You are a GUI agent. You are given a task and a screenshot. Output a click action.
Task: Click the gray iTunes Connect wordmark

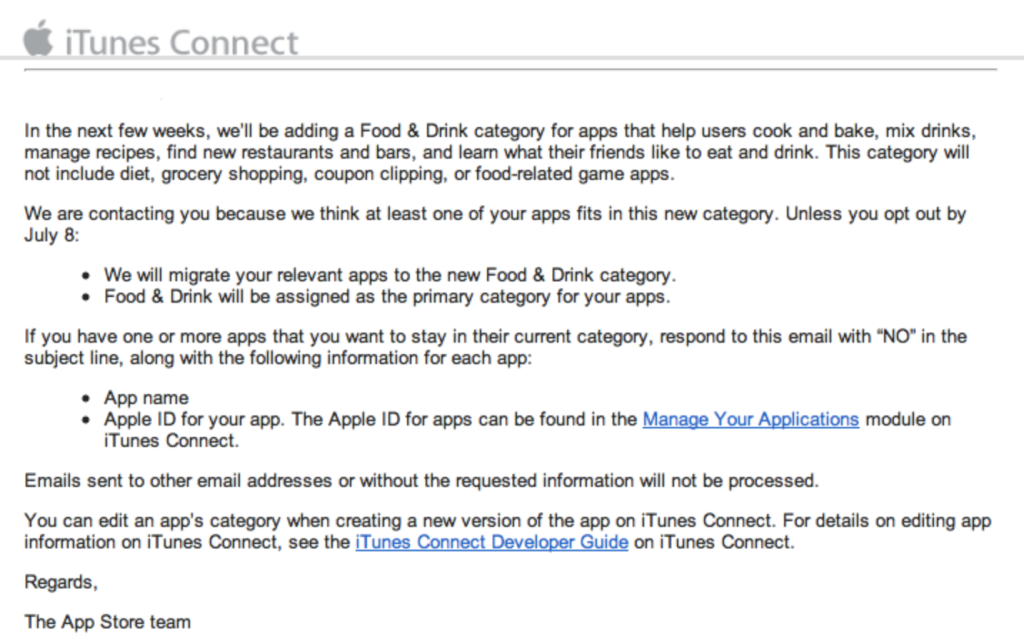pyautogui.click(x=180, y=42)
